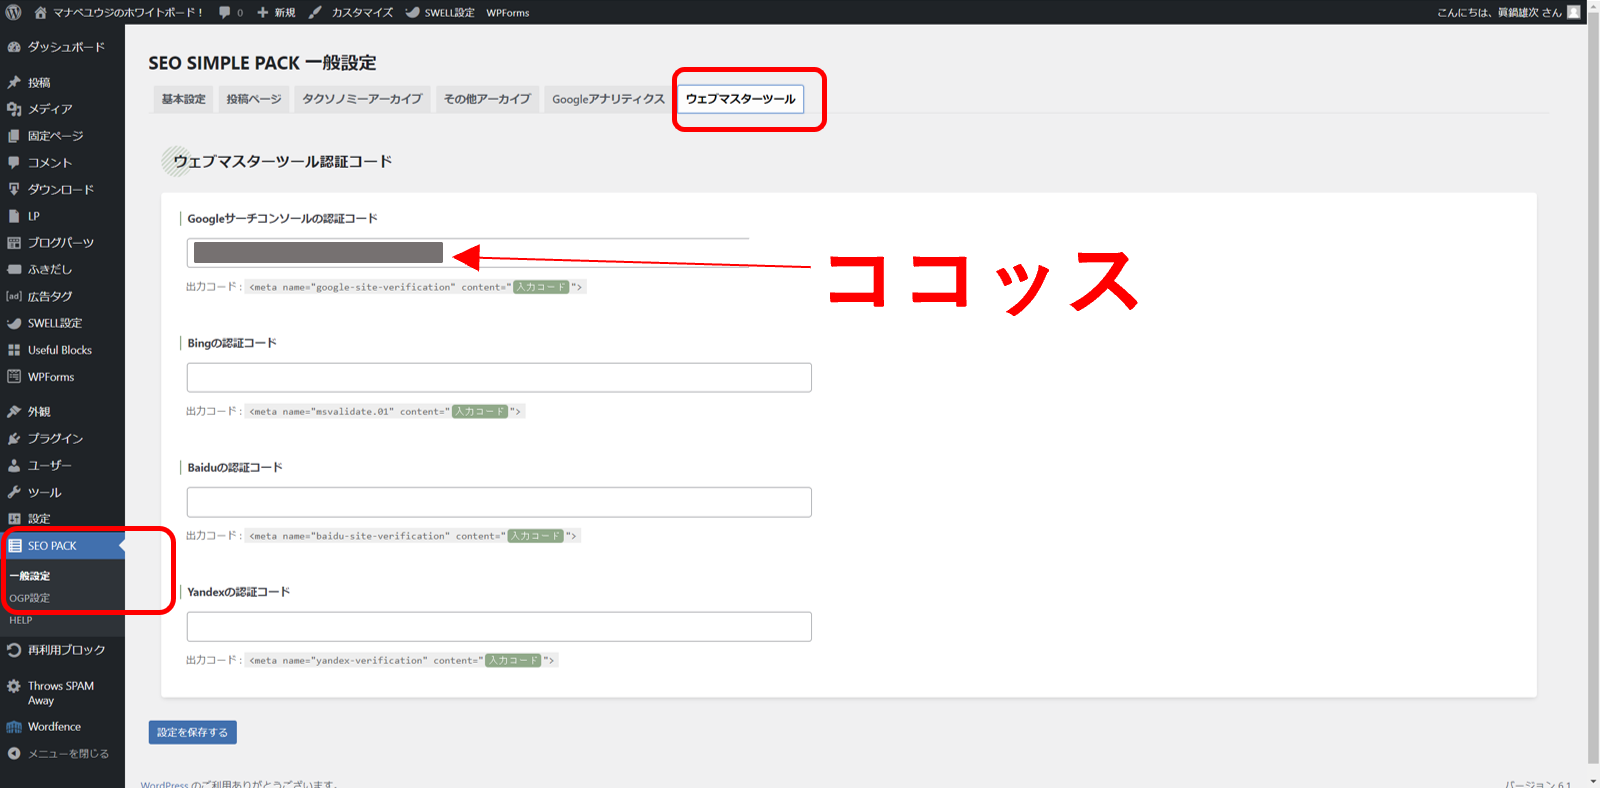Viewport: 1600px width, 788px height.
Task: Click the メディア icon in sidebar
Action: (14, 109)
